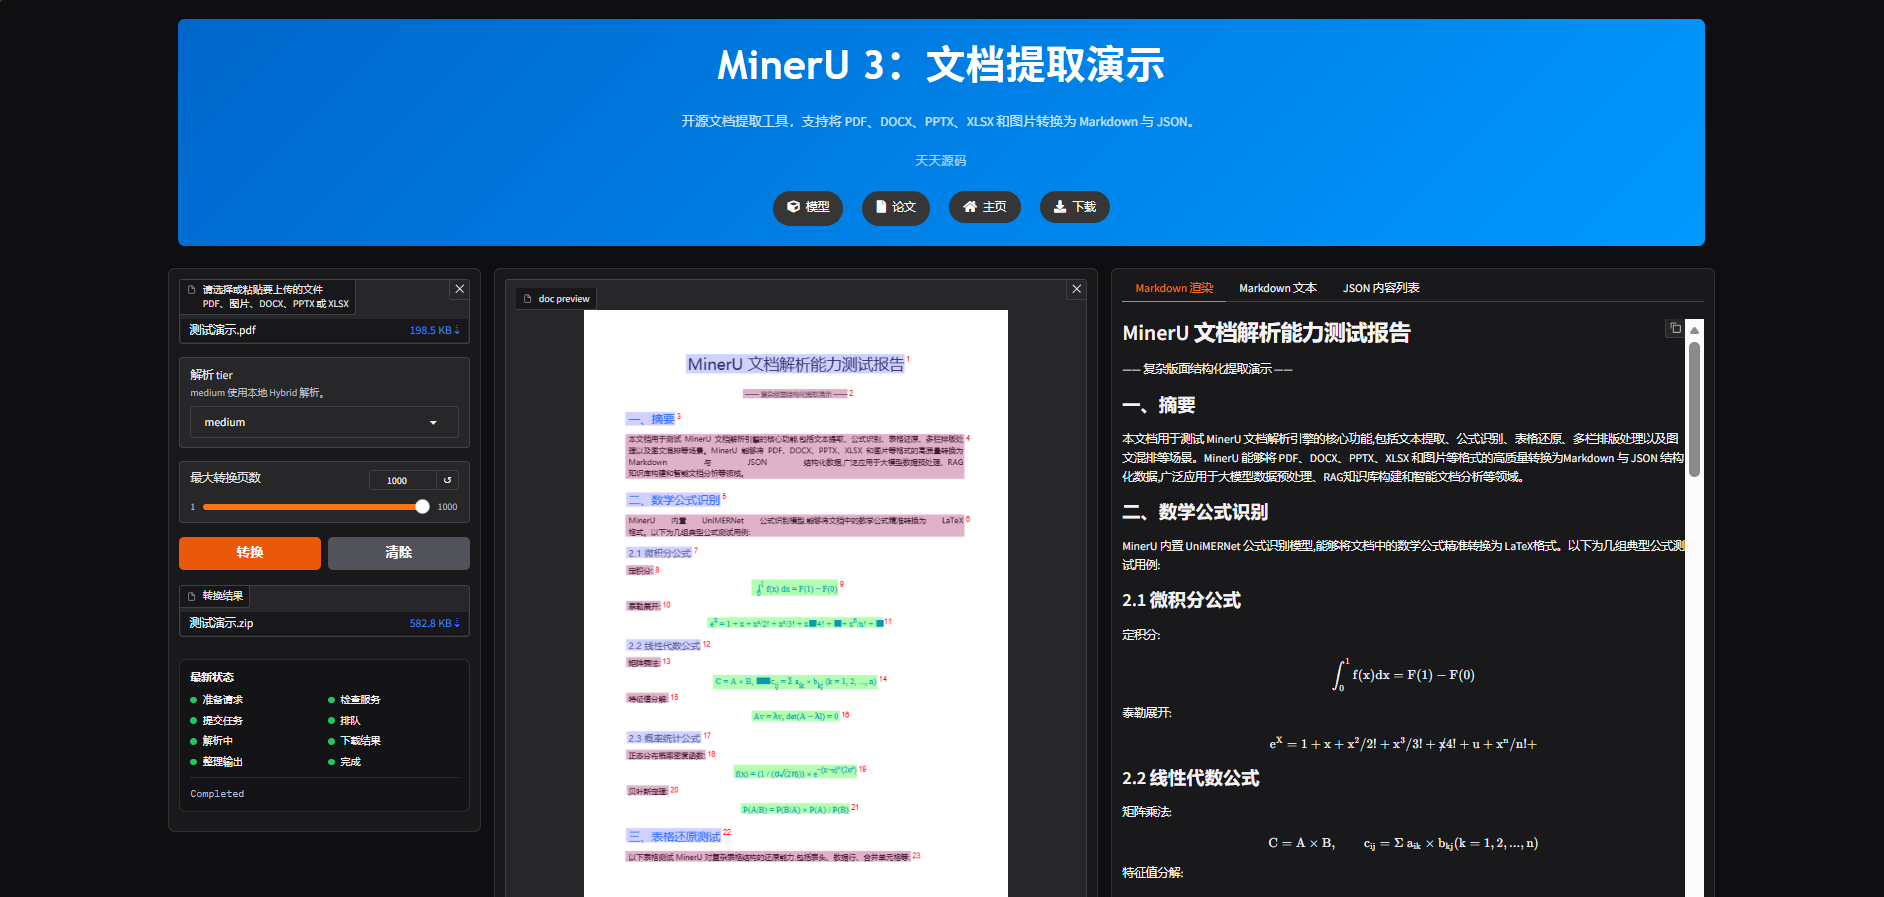The image size is (1884, 897).
Task: Click the 最大转换页数 number input field
Action: point(401,480)
